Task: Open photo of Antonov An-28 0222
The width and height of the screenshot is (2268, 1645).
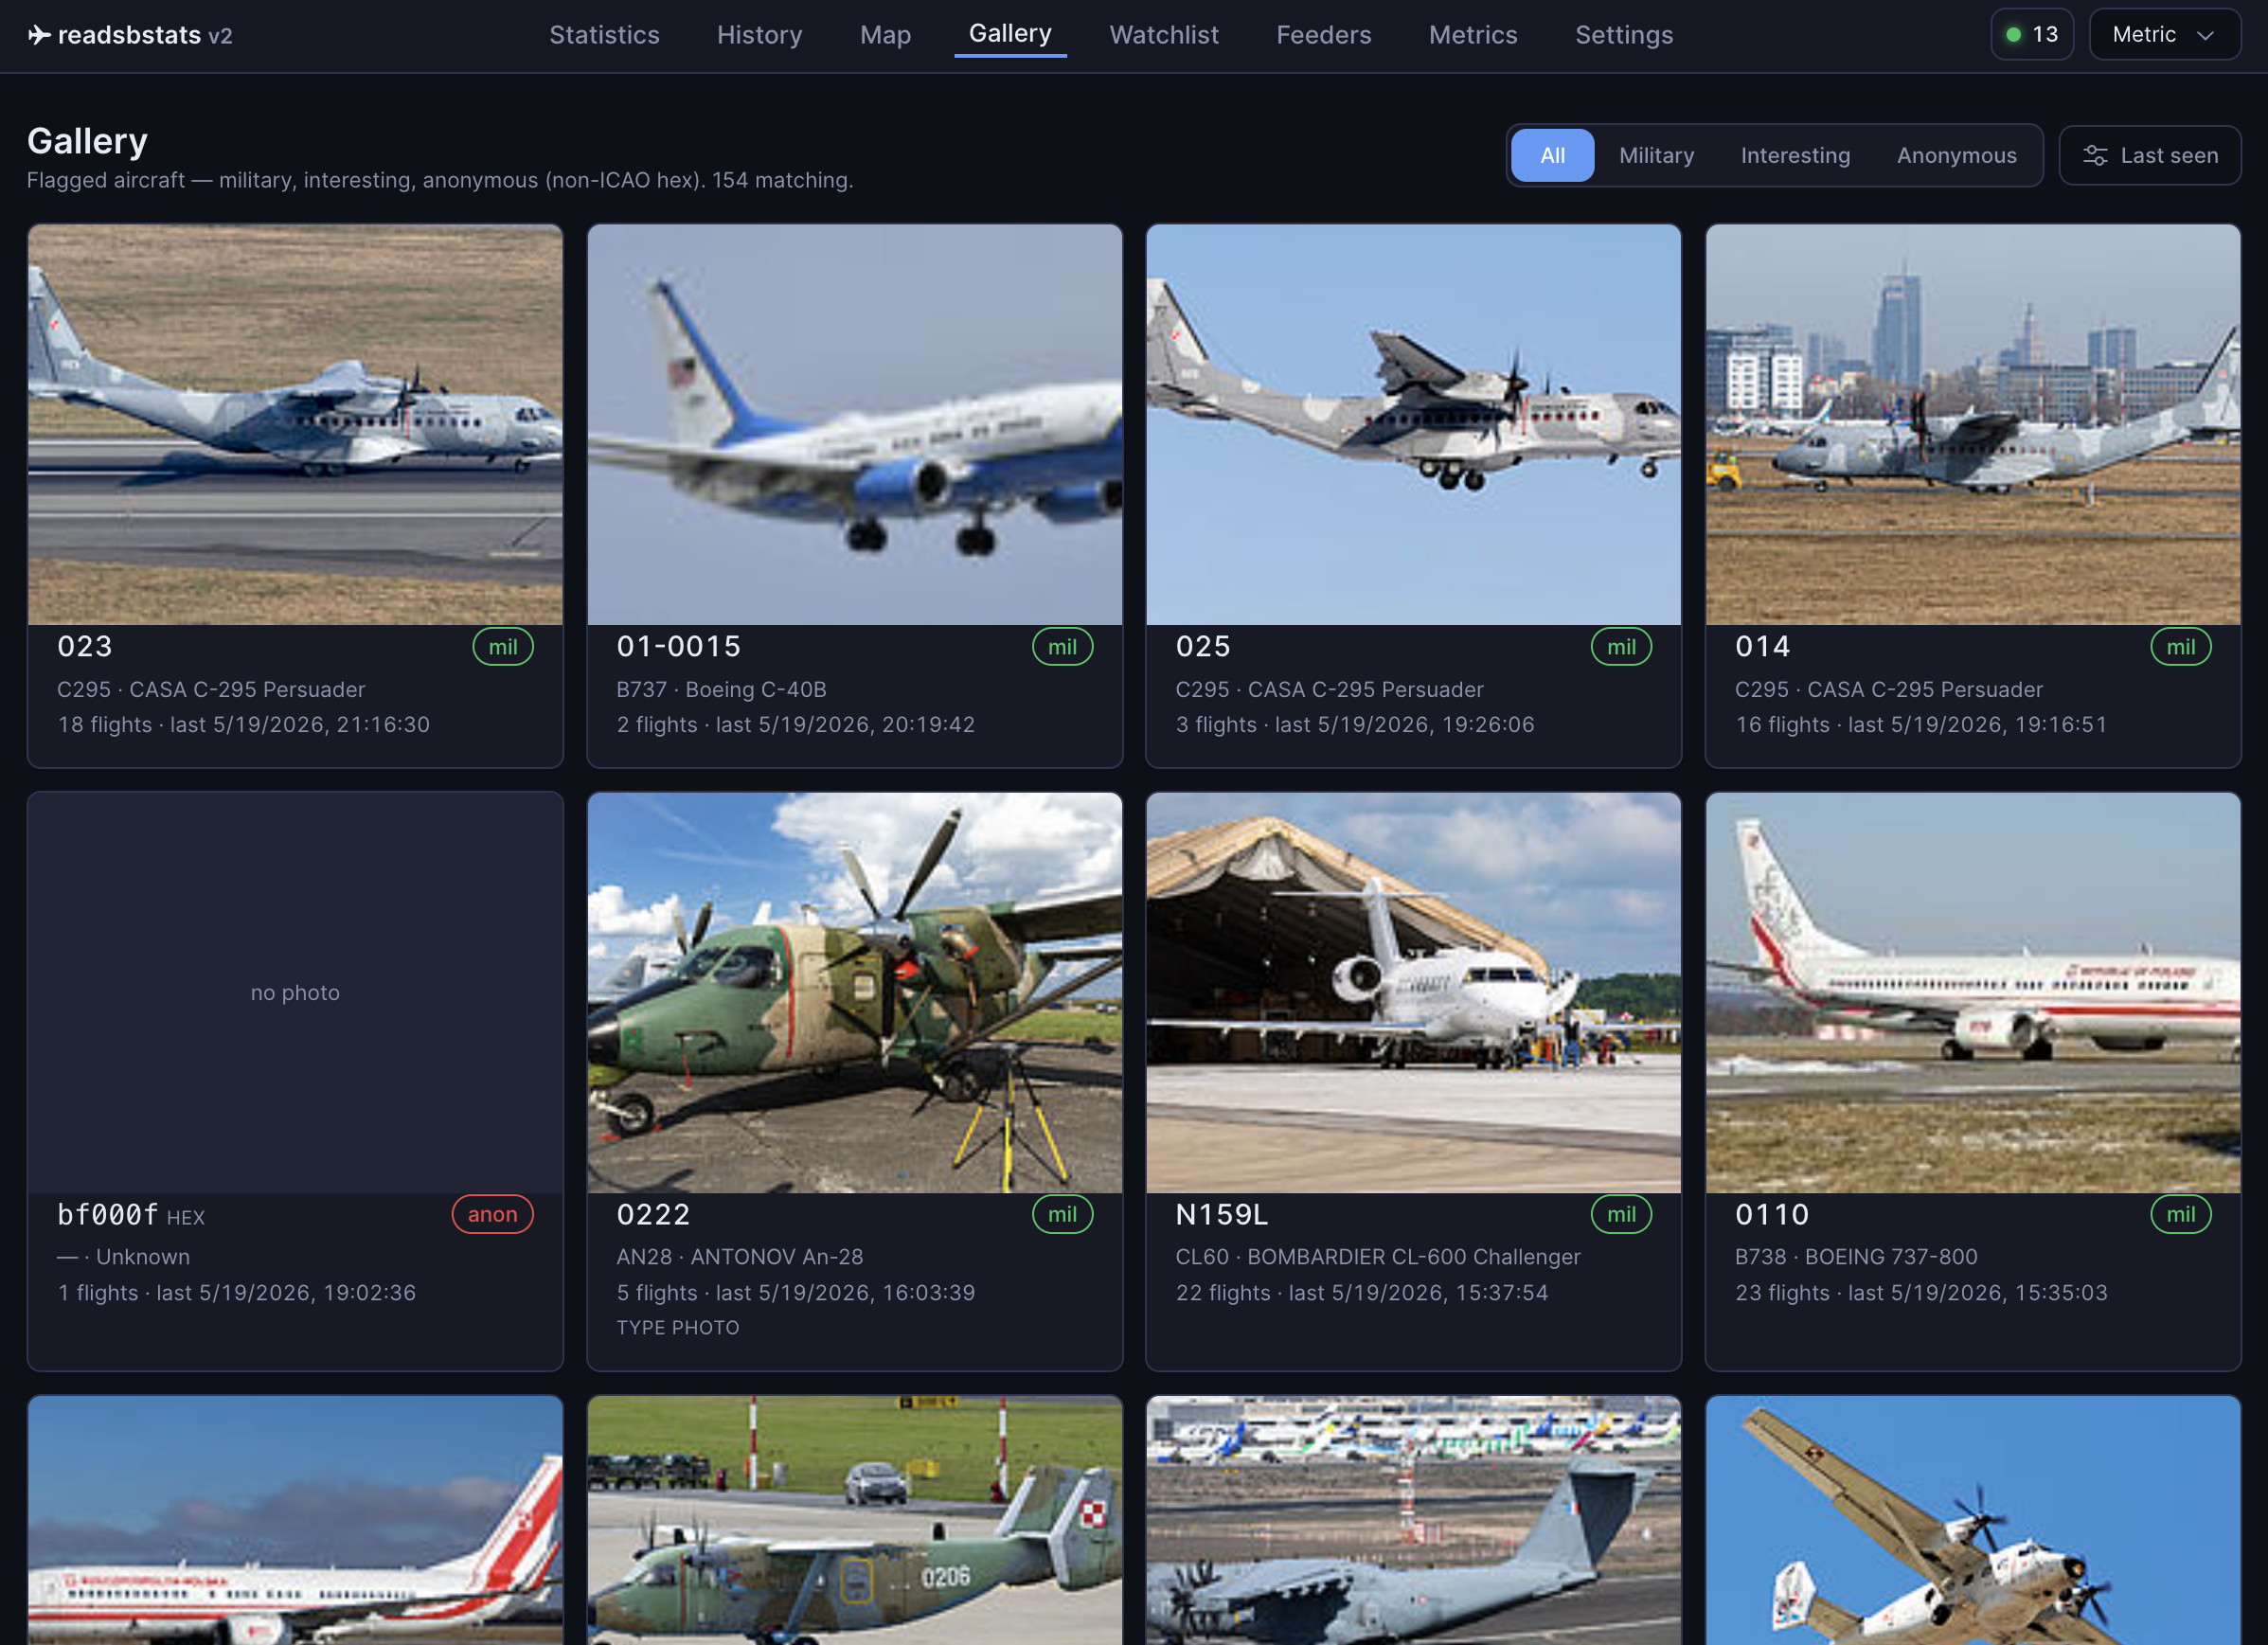Action: [854, 993]
